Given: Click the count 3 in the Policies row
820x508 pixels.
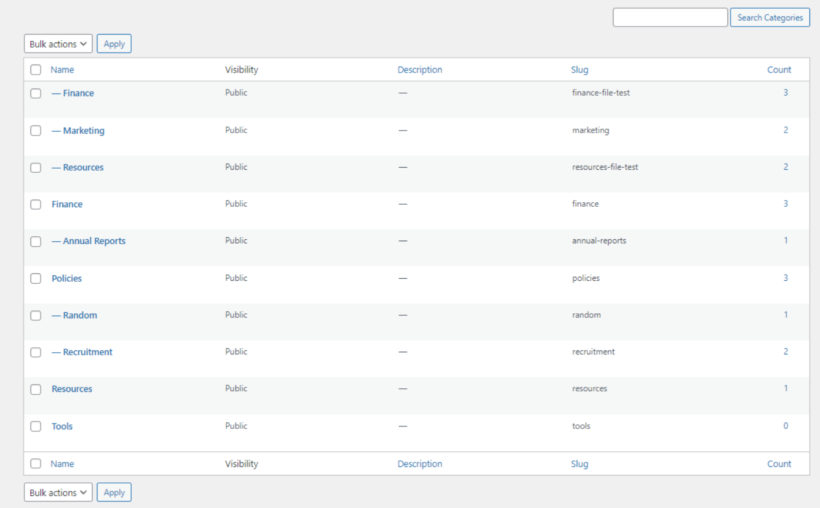Looking at the screenshot, I should point(785,278).
